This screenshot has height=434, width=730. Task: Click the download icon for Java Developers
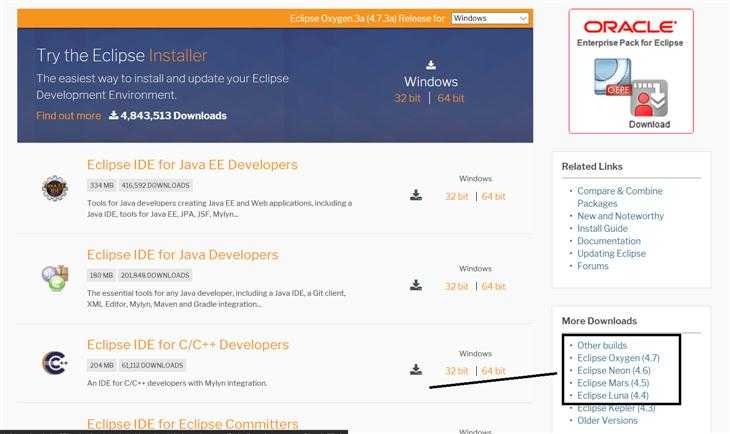tap(416, 285)
